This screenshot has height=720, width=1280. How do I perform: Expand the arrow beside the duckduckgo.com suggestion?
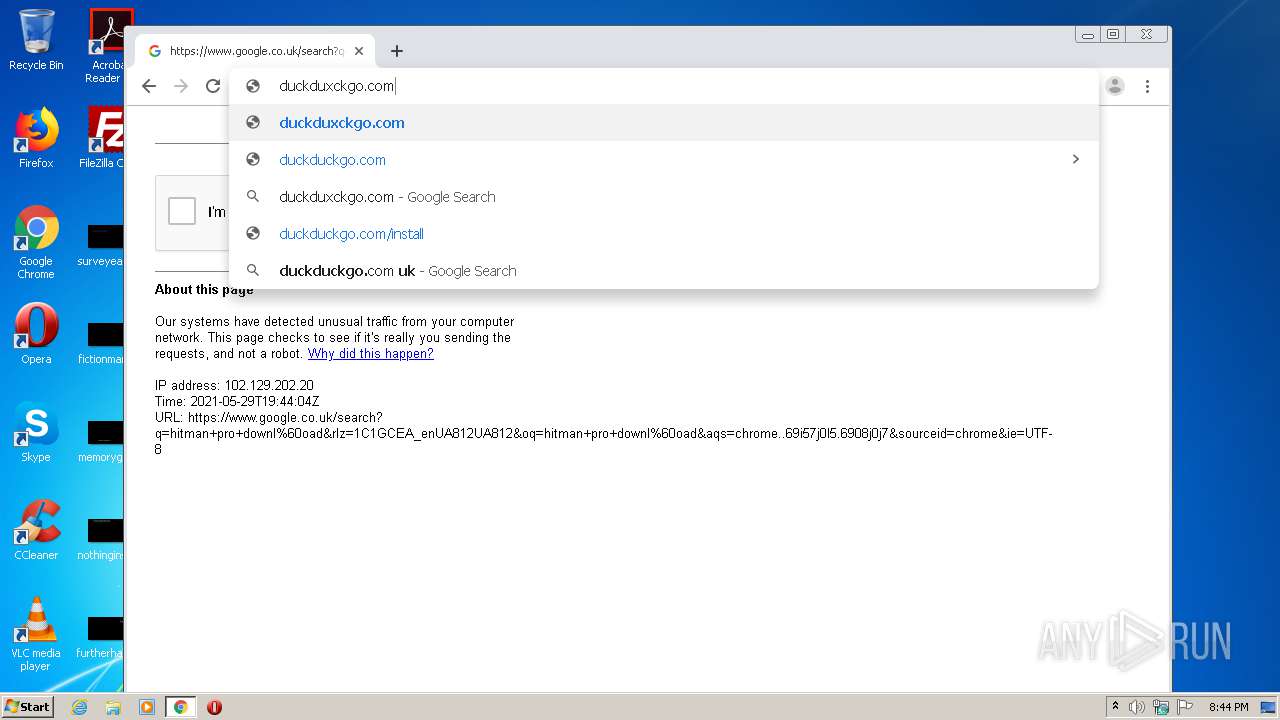[x=1075, y=159]
